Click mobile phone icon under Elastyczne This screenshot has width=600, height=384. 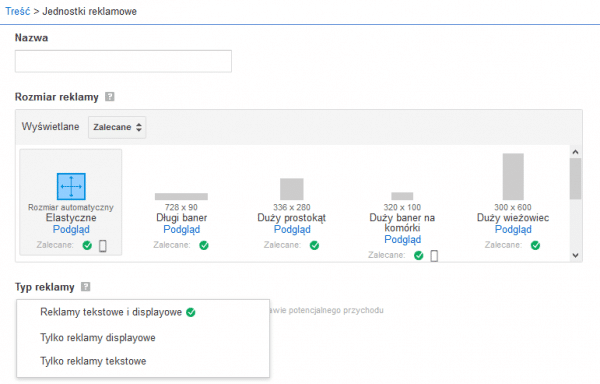[x=103, y=246]
